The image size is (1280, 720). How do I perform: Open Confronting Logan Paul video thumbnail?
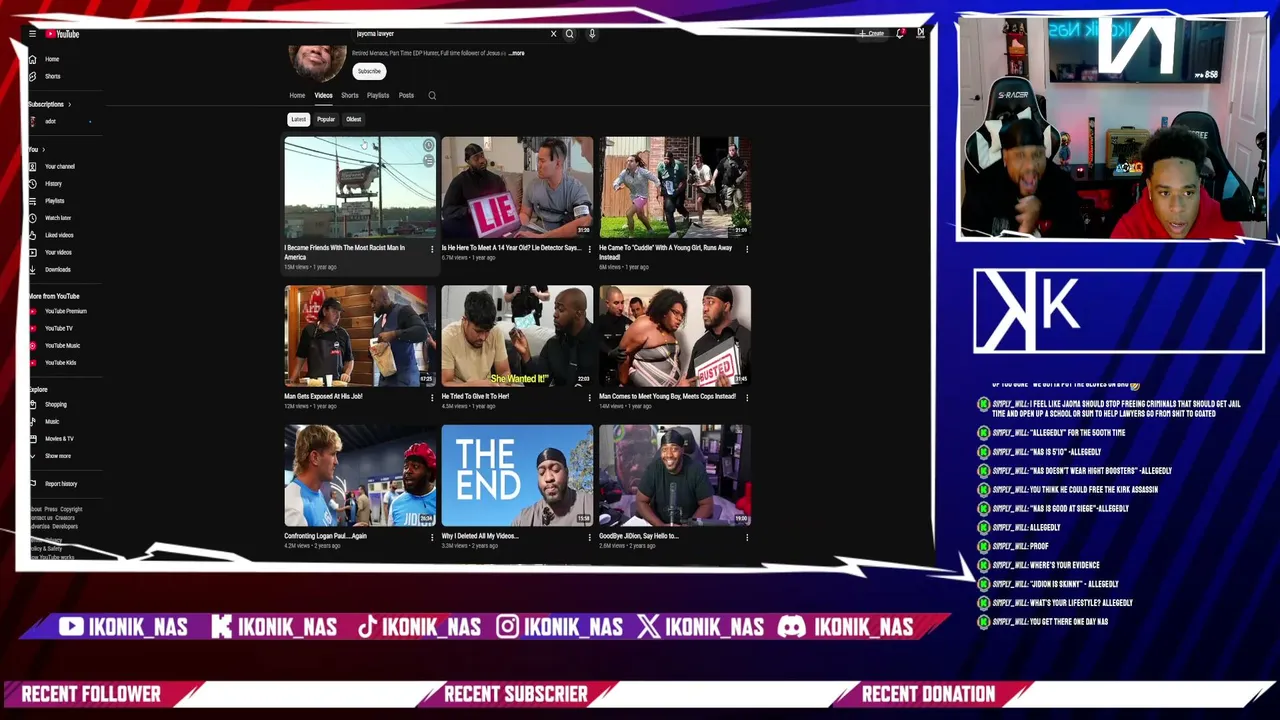coord(360,476)
